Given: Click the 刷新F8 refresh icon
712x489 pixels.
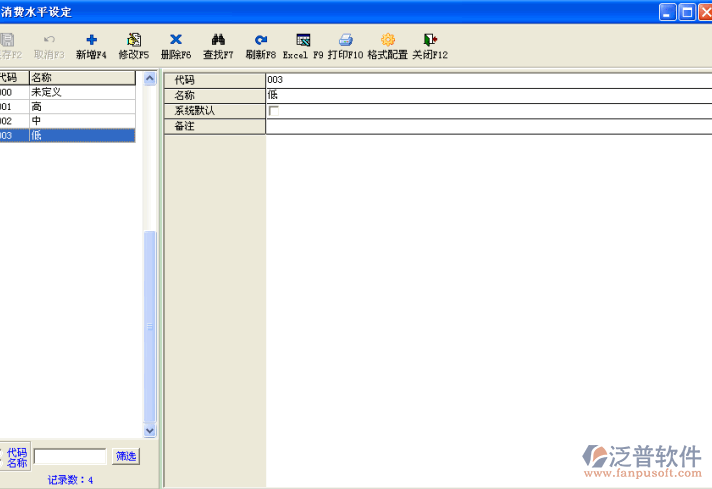Looking at the screenshot, I should point(260,41).
